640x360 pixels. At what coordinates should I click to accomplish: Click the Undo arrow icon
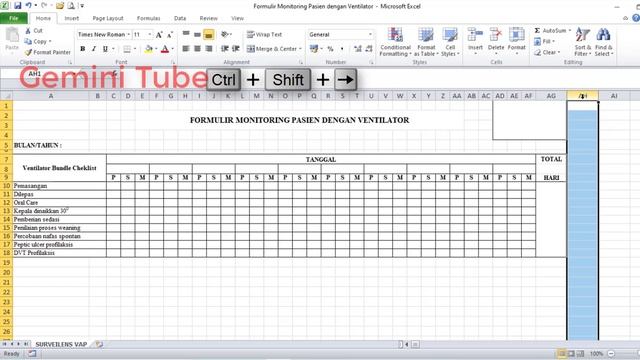click(x=29, y=6)
